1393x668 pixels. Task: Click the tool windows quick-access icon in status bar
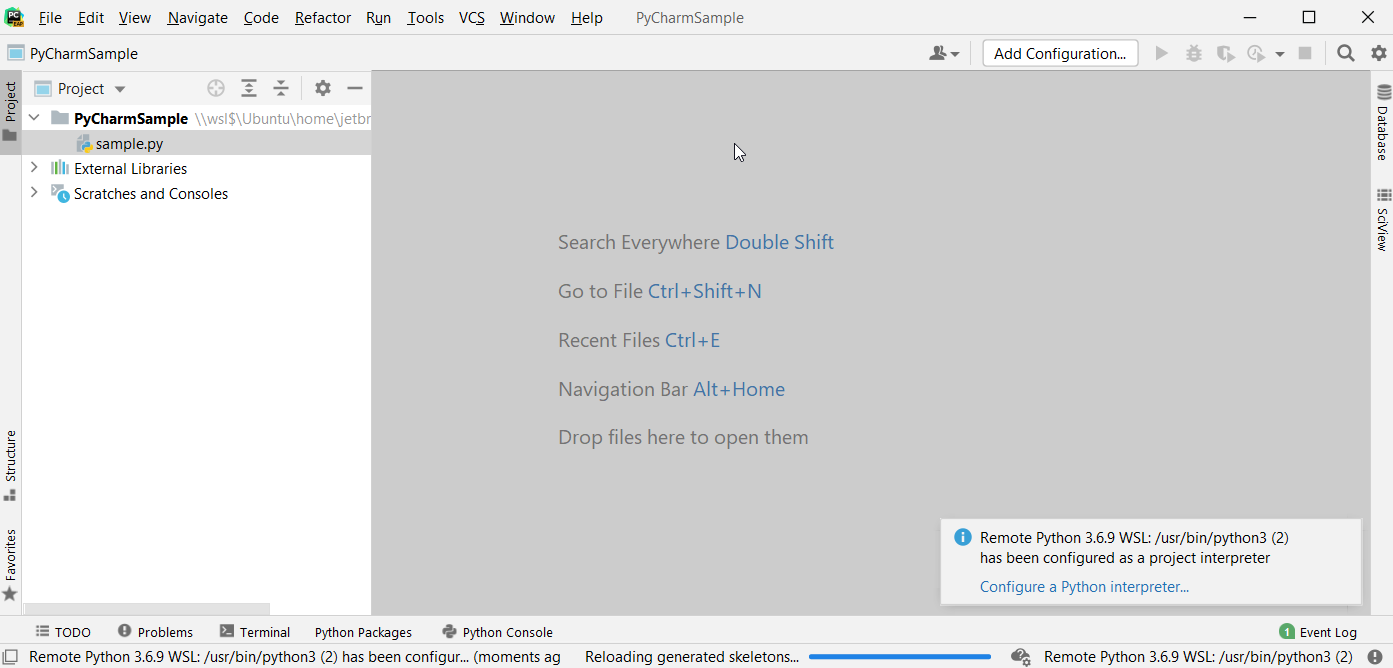(x=11, y=657)
